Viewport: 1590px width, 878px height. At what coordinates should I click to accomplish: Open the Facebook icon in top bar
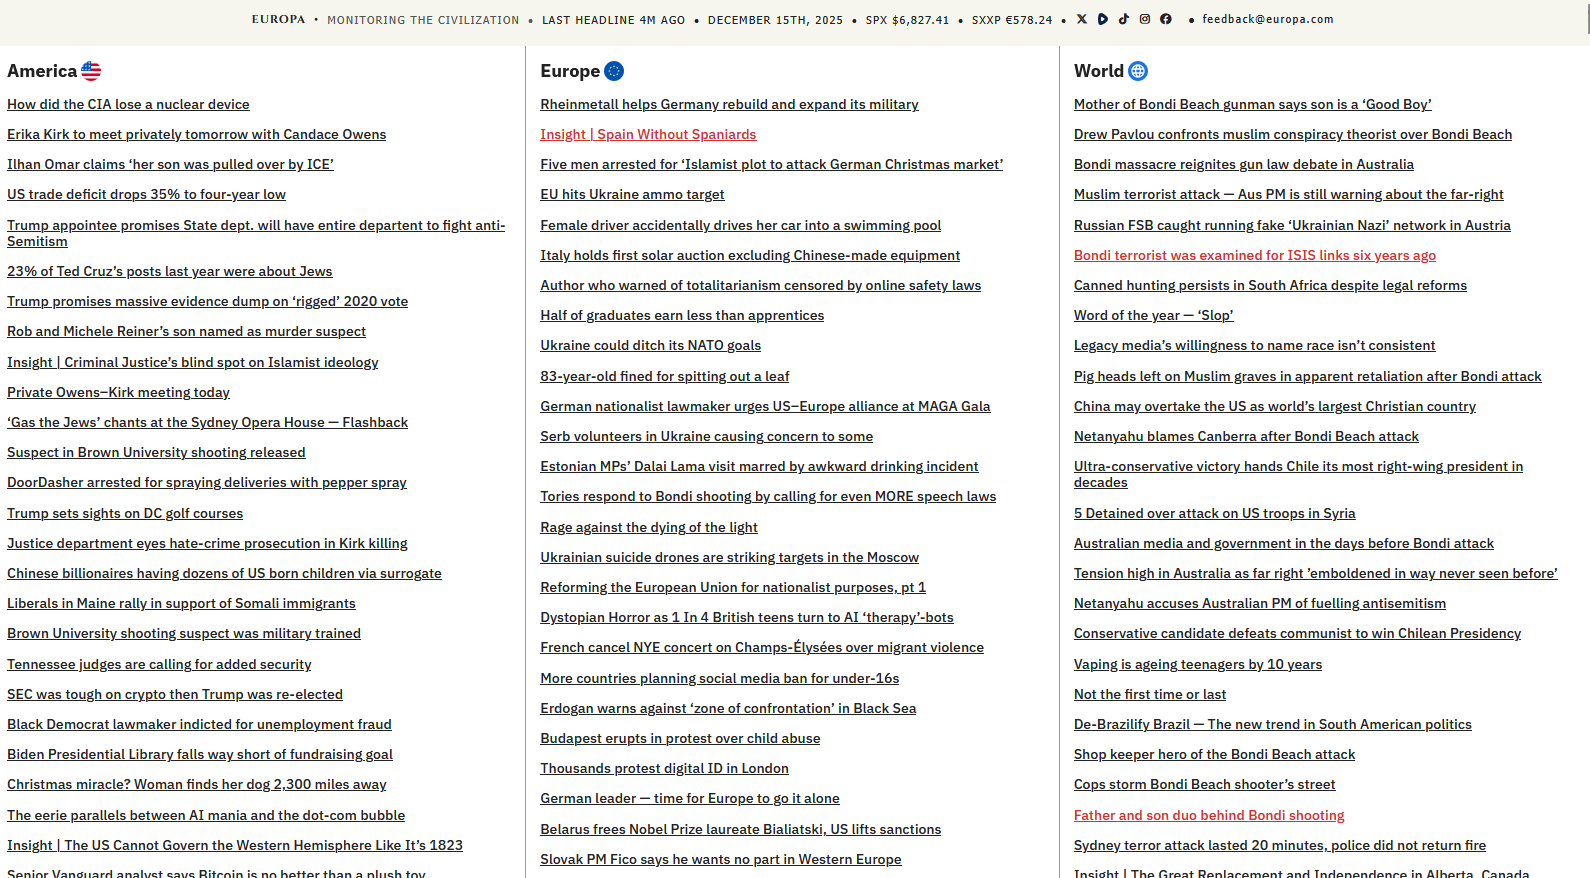click(1165, 19)
